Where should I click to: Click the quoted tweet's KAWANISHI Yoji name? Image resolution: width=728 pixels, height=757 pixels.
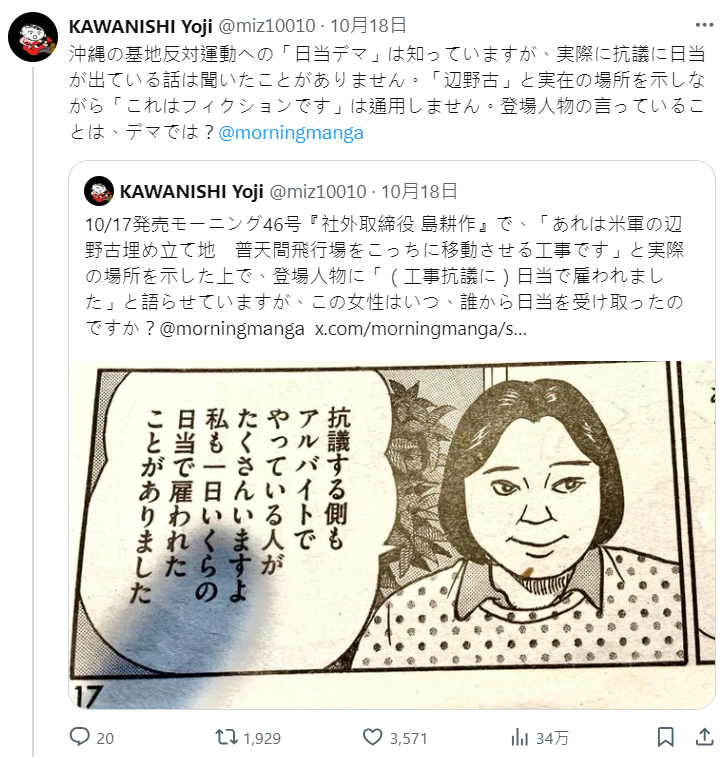click(191, 192)
